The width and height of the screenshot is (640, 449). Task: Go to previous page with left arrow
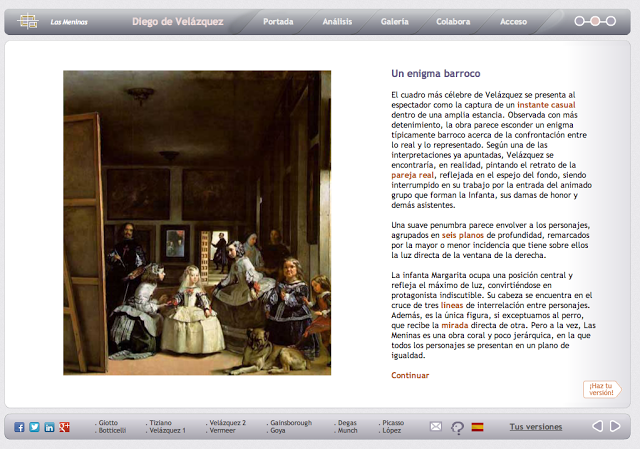click(x=598, y=426)
